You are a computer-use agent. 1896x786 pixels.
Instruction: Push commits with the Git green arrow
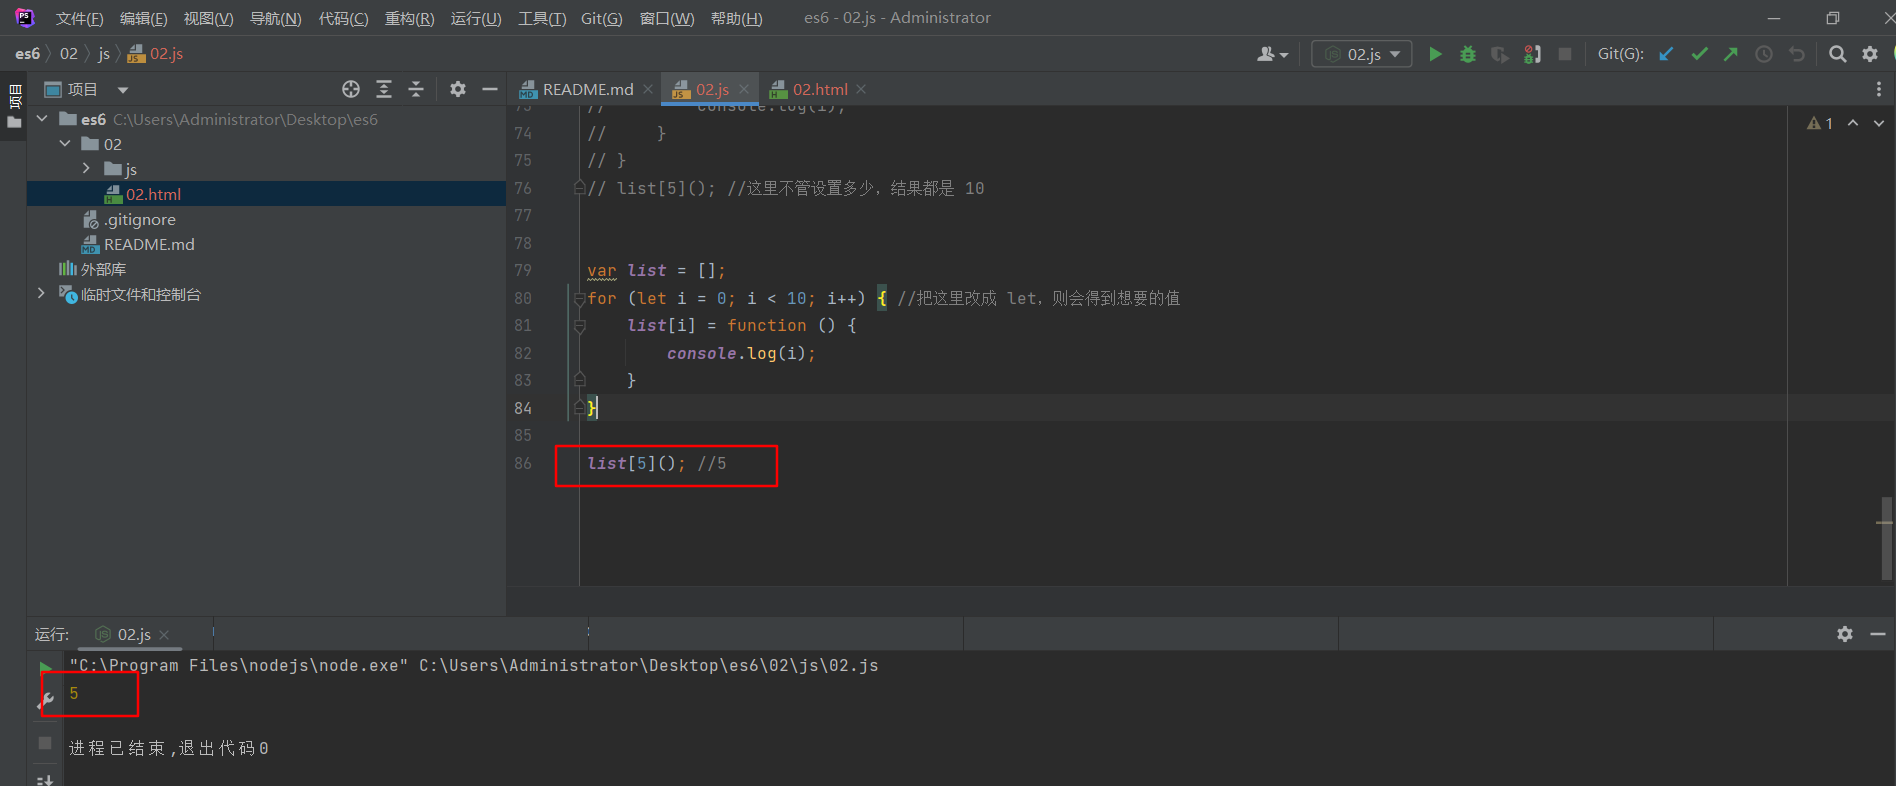[1731, 54]
